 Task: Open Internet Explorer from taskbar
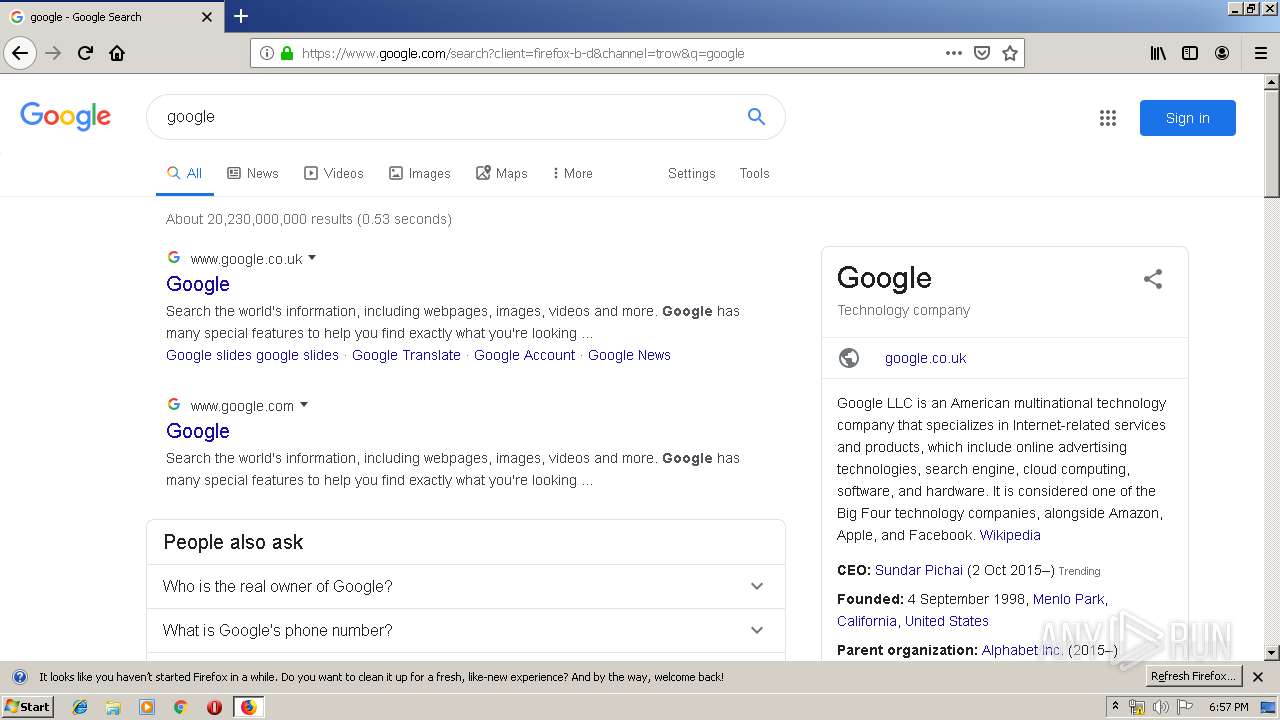(80, 707)
